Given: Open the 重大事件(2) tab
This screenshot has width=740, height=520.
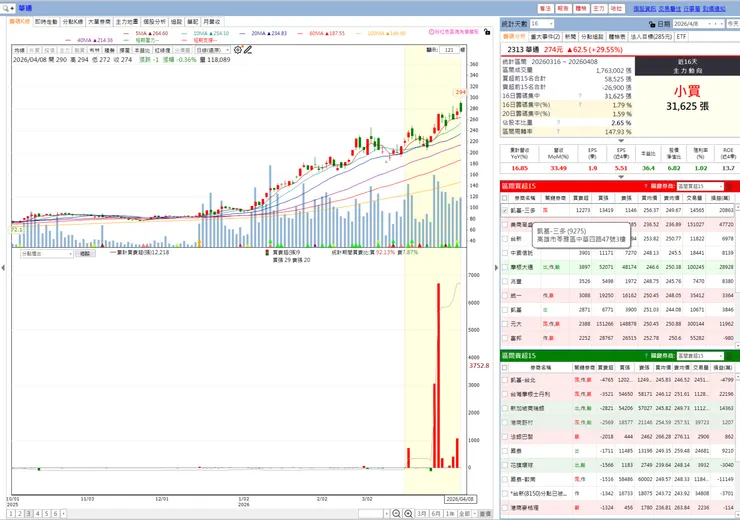Looking at the screenshot, I should (545, 36).
